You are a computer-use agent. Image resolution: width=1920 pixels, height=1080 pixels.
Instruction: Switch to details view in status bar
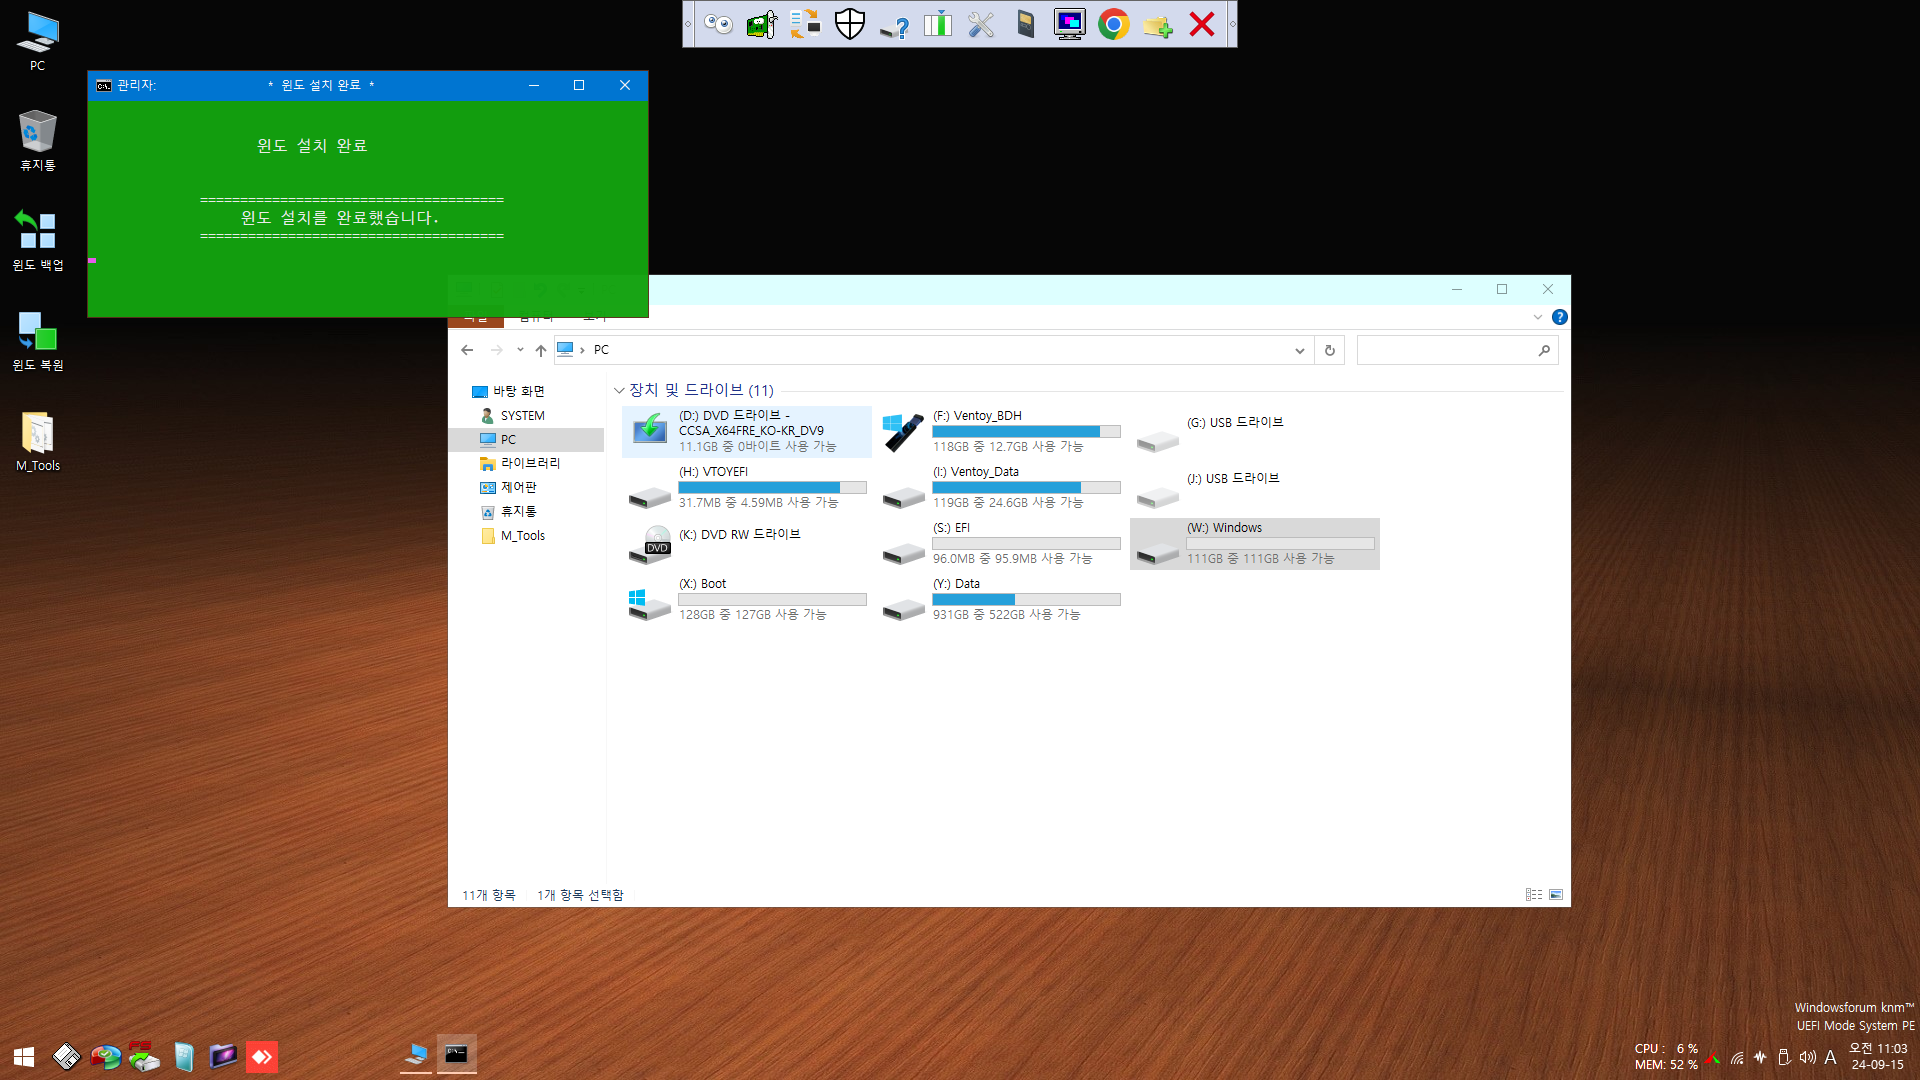(1534, 895)
